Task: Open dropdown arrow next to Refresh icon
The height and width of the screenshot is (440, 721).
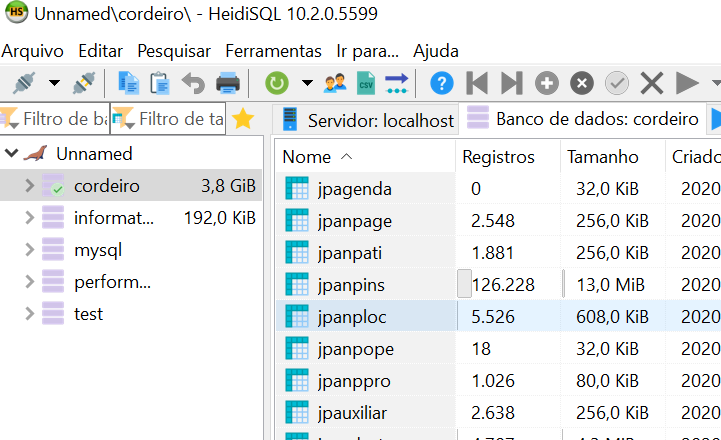Action: click(307, 83)
